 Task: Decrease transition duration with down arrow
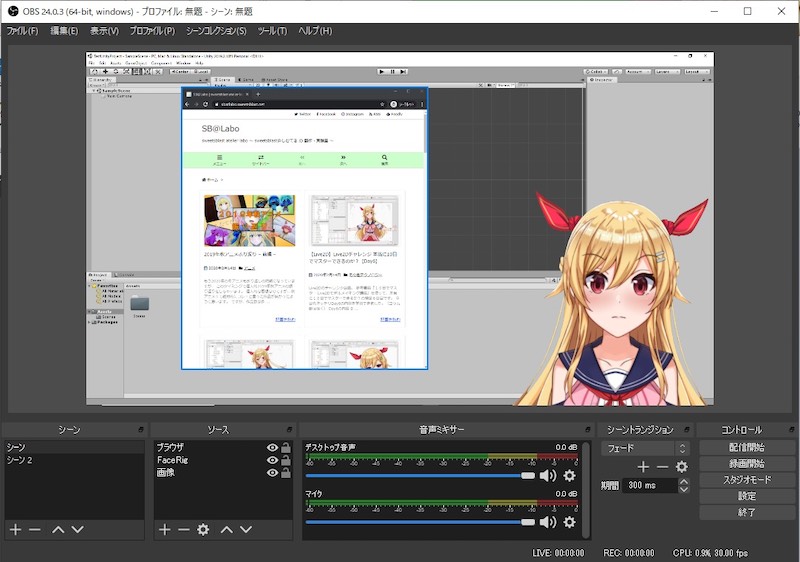tap(684, 489)
